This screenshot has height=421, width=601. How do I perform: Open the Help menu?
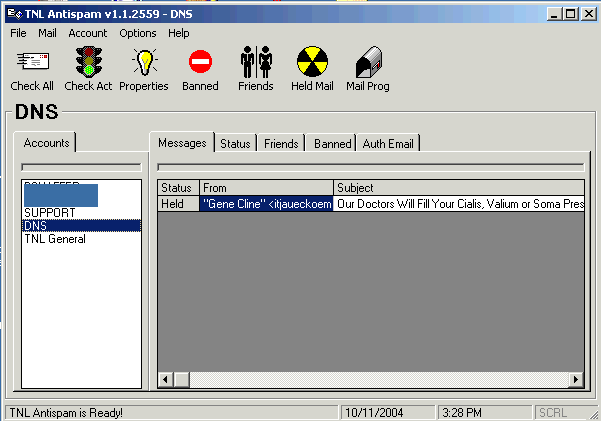pos(179,33)
